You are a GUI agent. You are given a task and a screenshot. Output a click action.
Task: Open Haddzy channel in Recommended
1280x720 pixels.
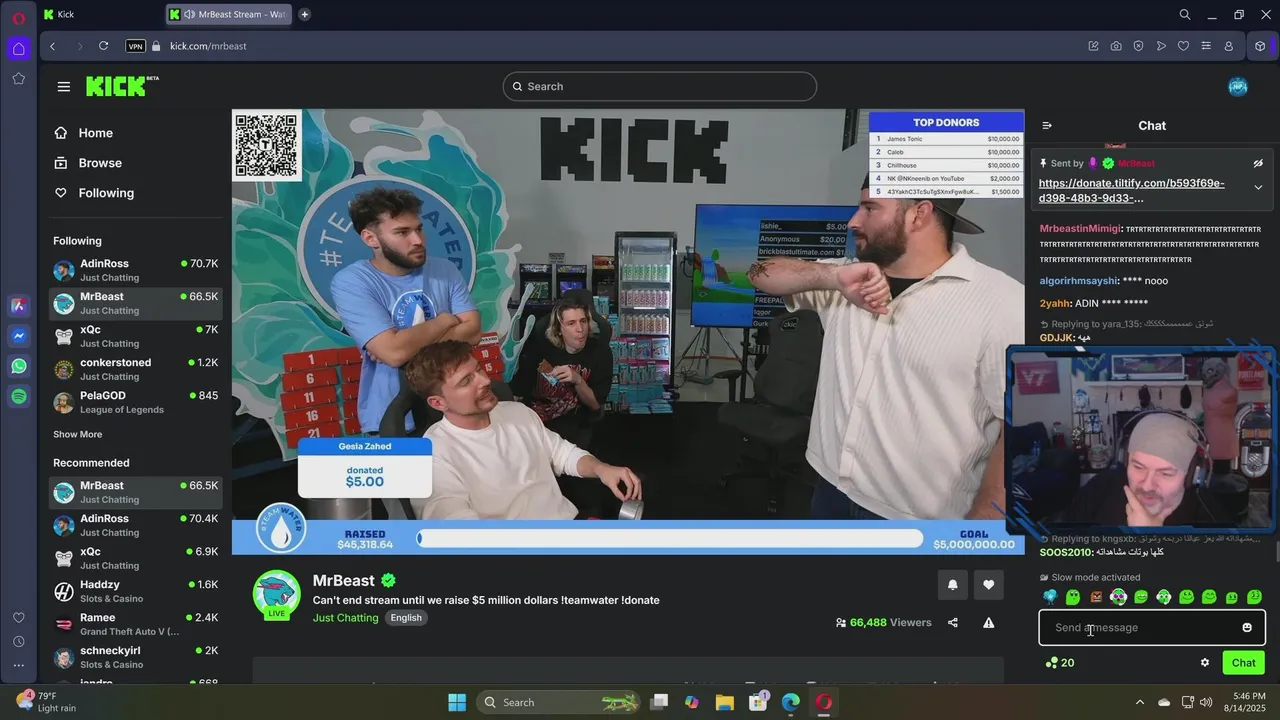coord(135,592)
